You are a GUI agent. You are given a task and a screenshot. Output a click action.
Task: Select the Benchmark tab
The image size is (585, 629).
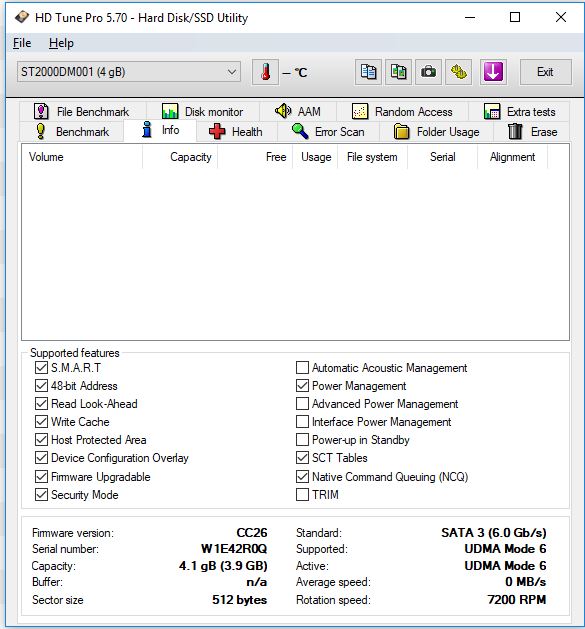(73, 132)
